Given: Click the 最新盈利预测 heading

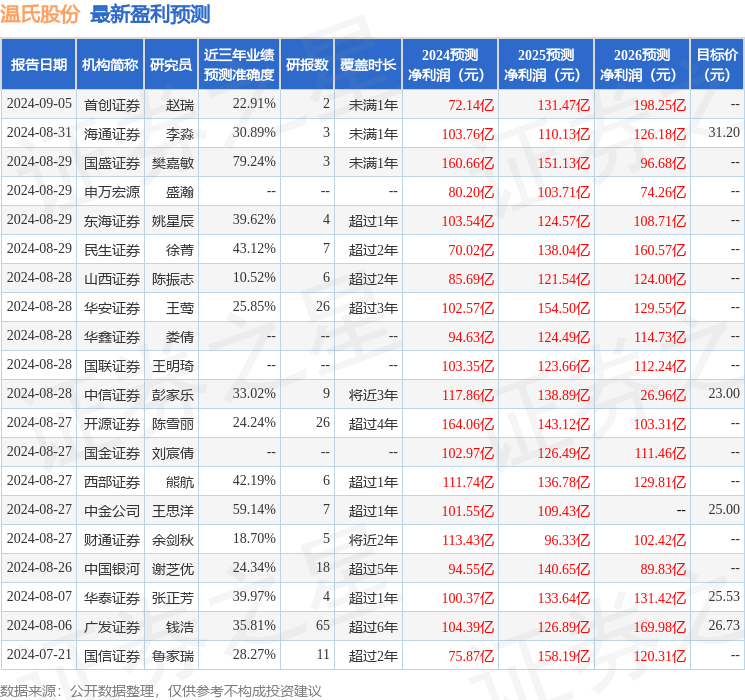Looking at the screenshot, I should coord(150,14).
